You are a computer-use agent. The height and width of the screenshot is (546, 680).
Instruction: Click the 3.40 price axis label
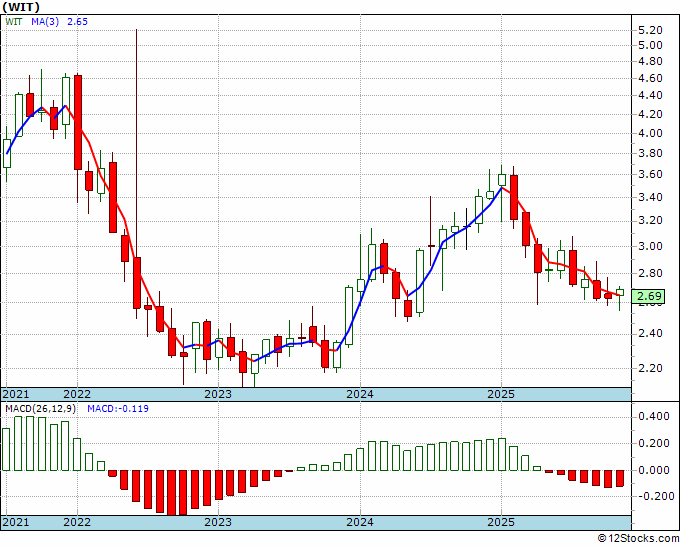(650, 197)
